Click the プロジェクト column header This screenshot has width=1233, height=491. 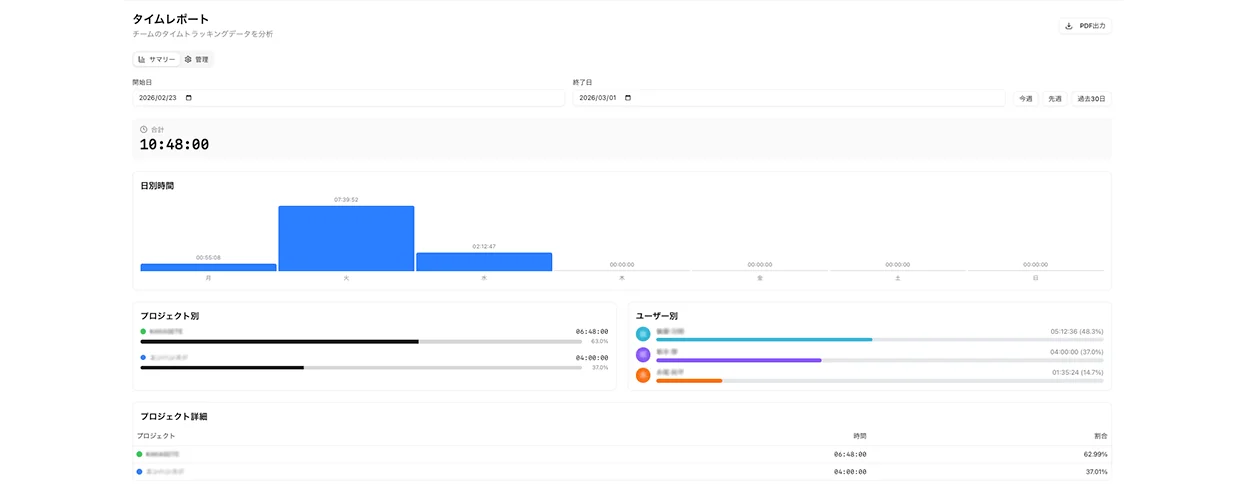click(156, 436)
